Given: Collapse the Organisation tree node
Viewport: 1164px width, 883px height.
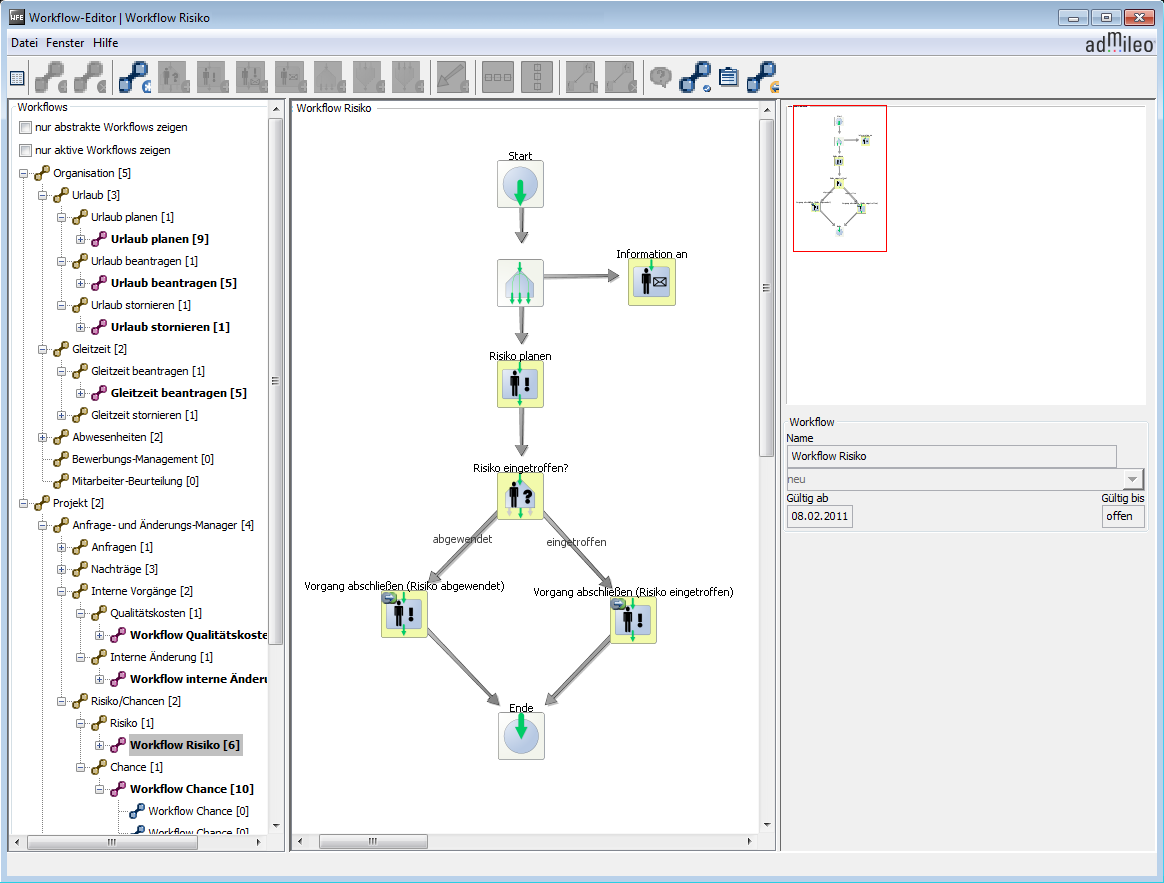Looking at the screenshot, I should pyautogui.click(x=24, y=173).
